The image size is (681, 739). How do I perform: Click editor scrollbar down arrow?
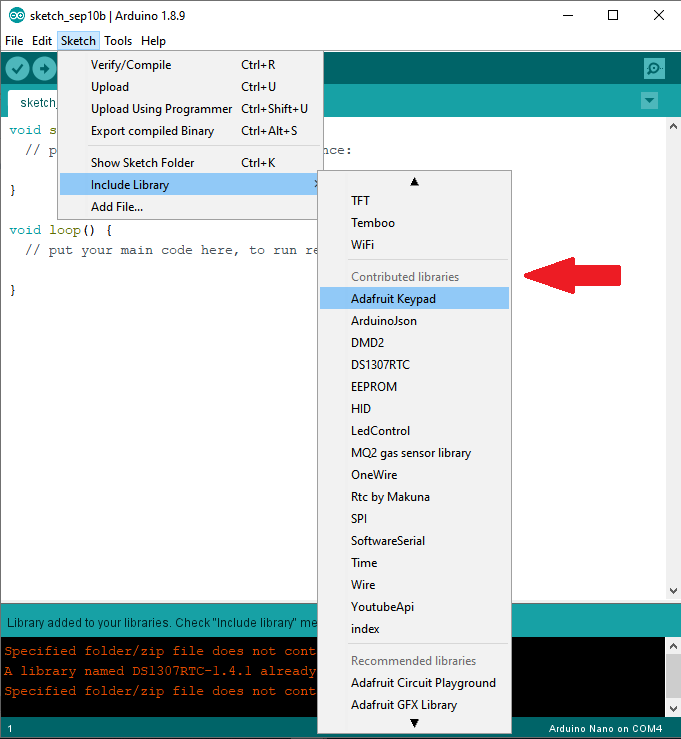(673, 591)
